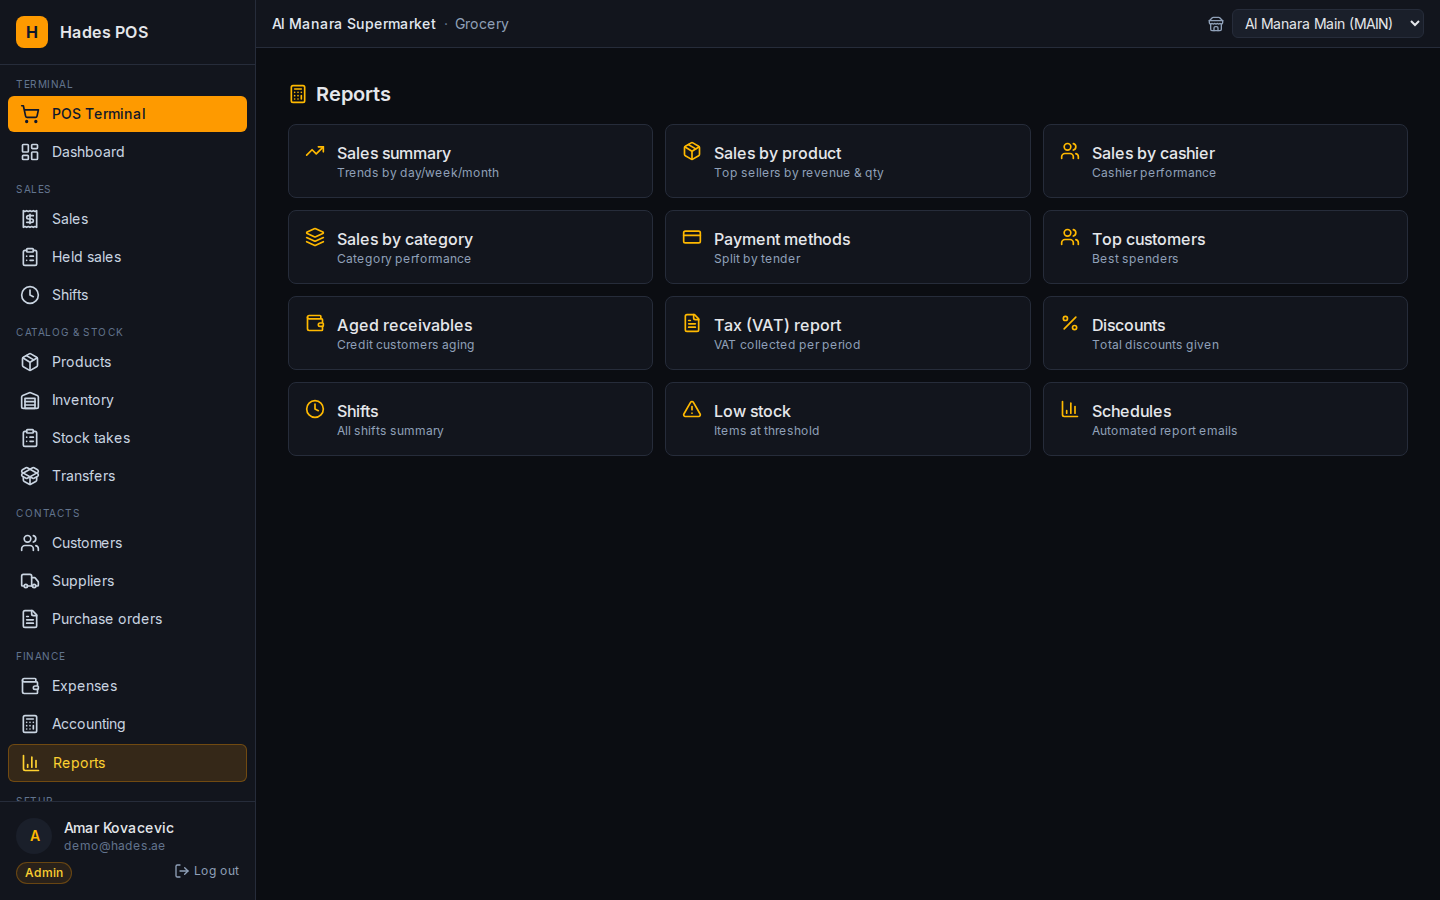Image resolution: width=1440 pixels, height=900 pixels.
Task: Click the POS Terminal cart icon
Action: pos(30,114)
